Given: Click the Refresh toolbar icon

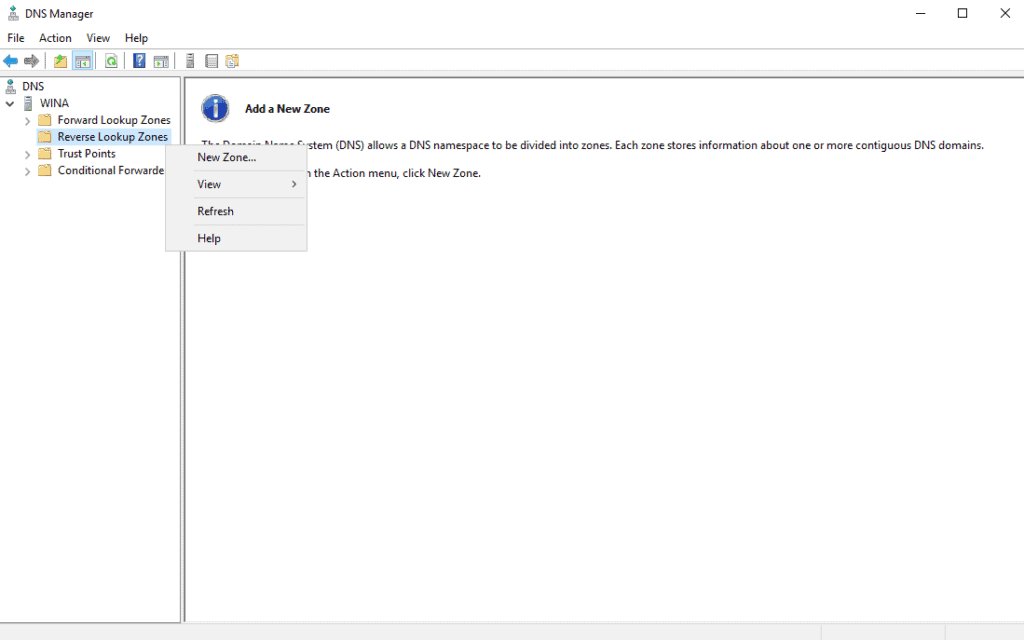Looking at the screenshot, I should (110, 61).
